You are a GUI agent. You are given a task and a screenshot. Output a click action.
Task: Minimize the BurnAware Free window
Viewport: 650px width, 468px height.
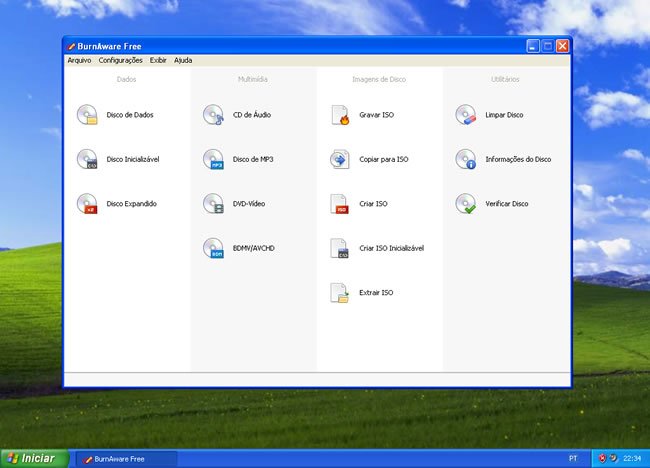533,46
